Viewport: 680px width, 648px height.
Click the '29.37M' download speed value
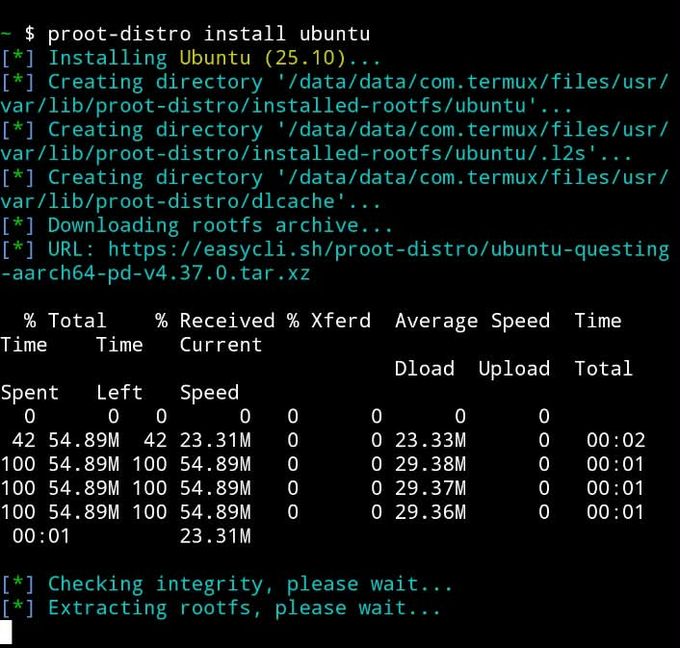click(430, 488)
